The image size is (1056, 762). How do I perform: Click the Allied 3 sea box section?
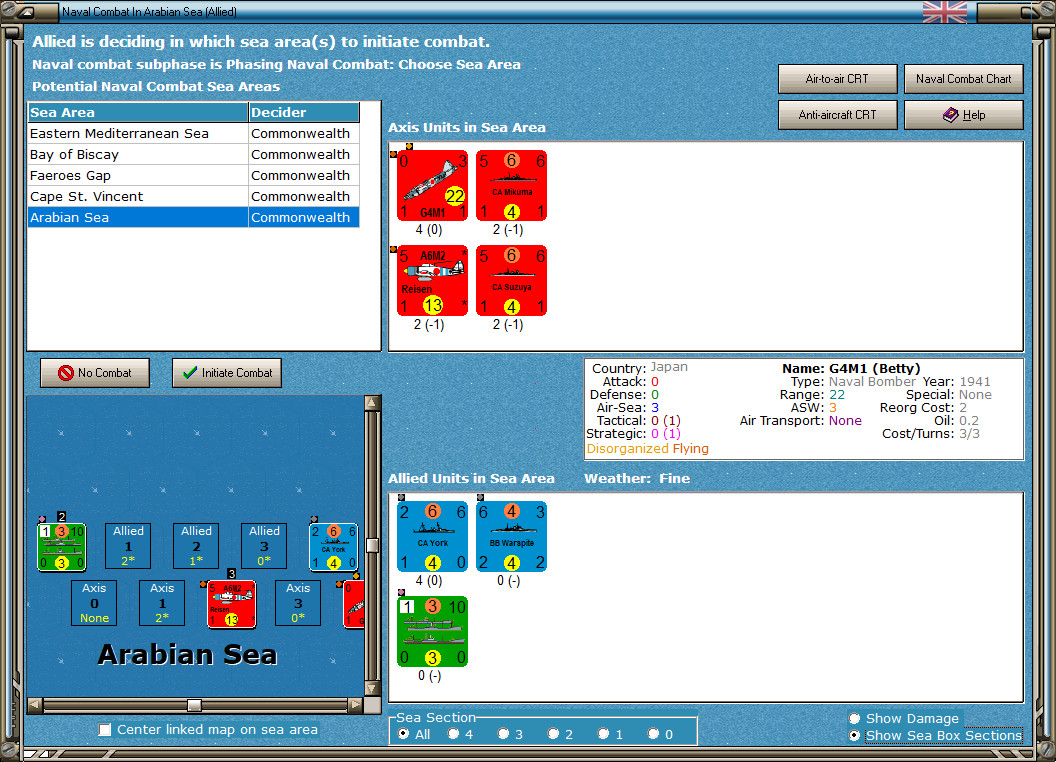264,546
